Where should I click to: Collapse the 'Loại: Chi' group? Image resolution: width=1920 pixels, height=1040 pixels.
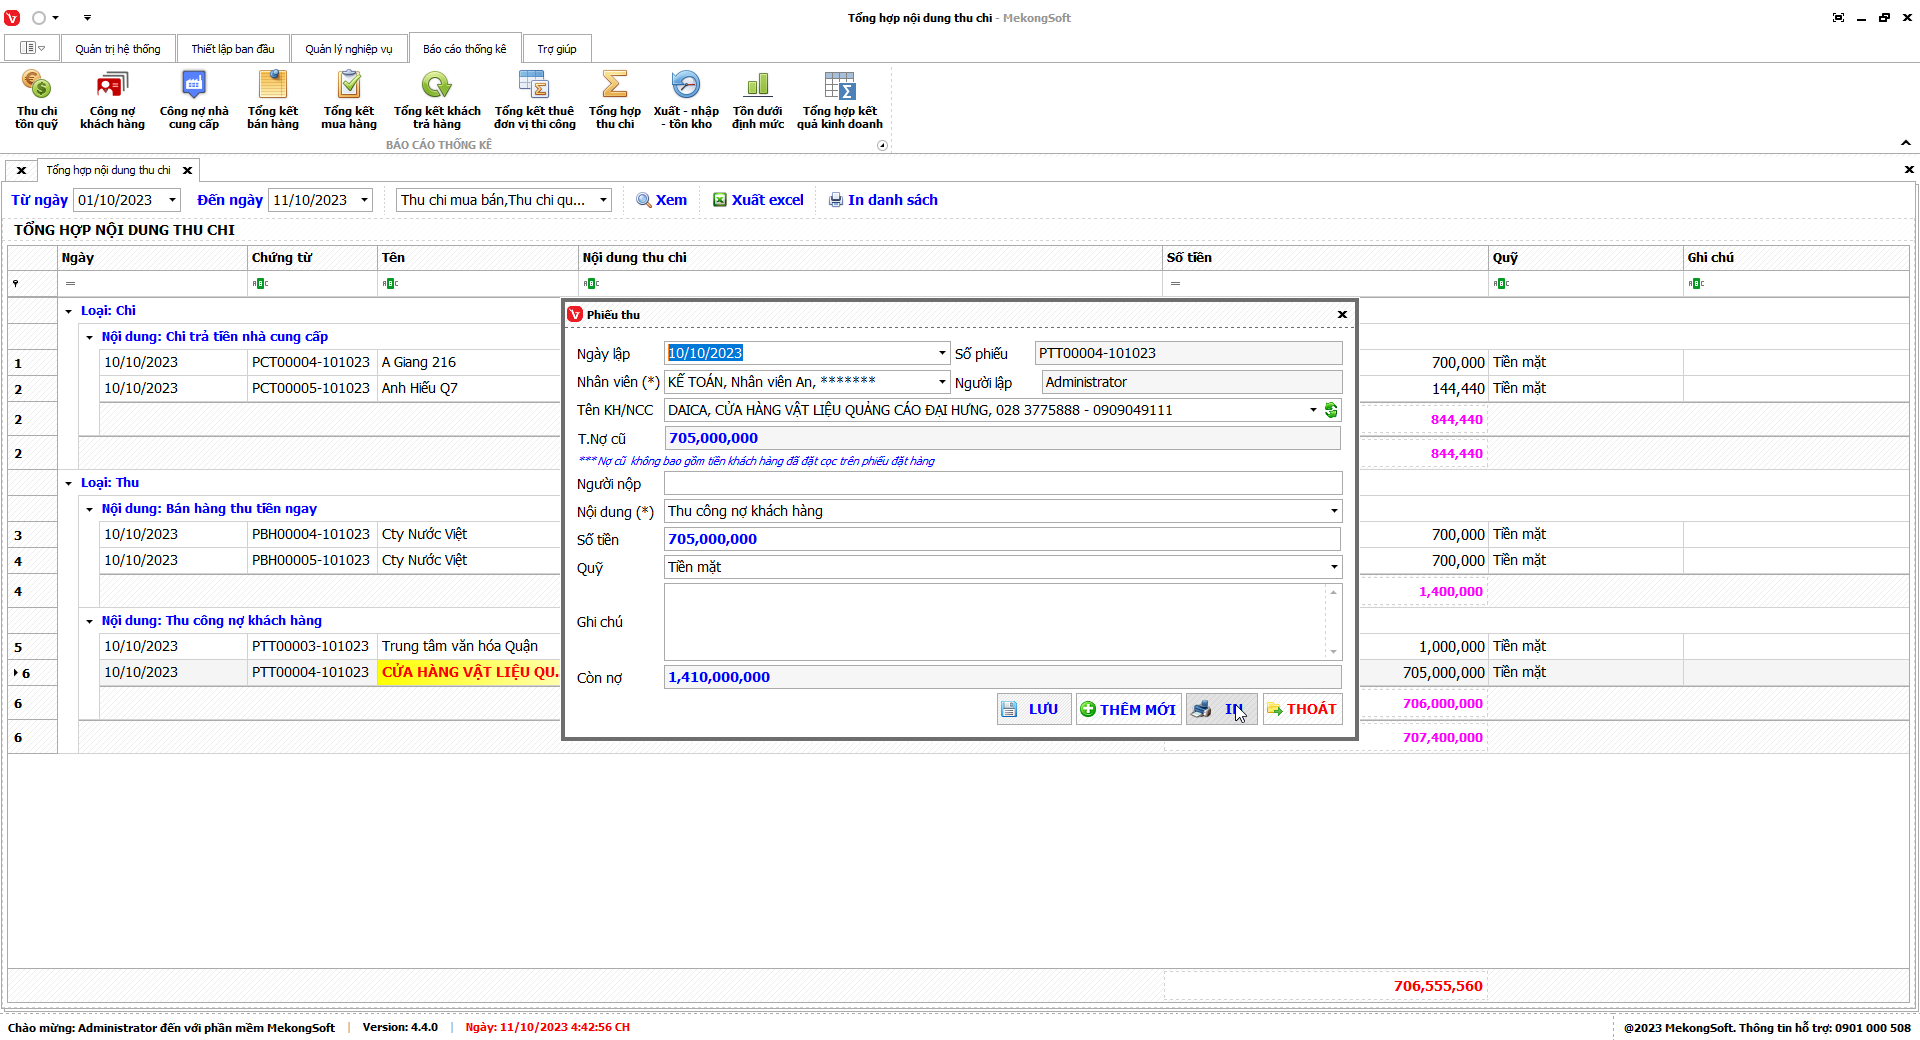pyautogui.click(x=69, y=311)
